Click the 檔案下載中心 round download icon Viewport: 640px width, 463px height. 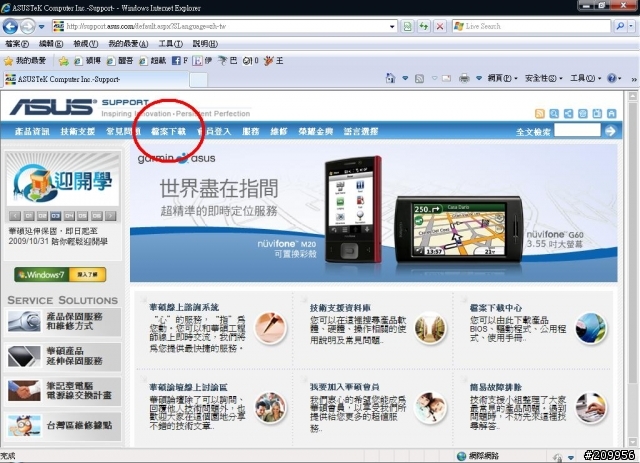tap(591, 328)
